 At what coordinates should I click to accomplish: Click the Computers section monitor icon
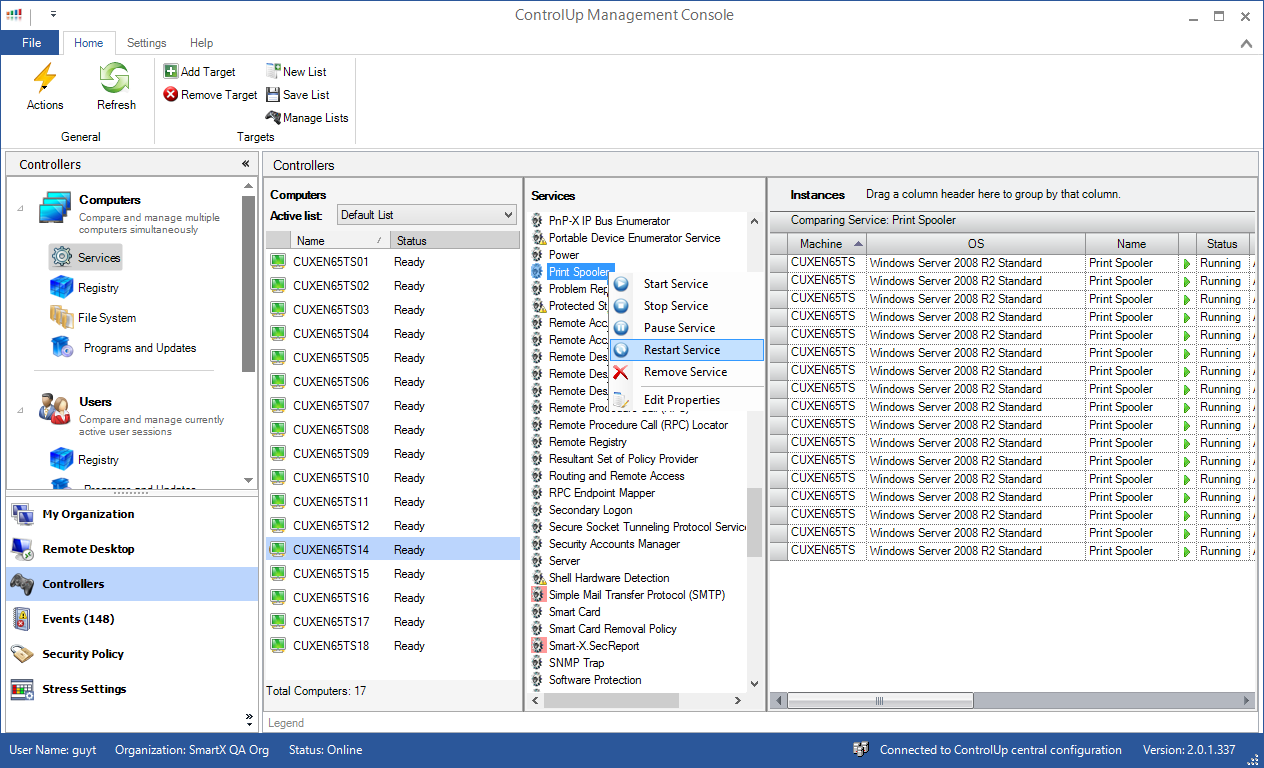(x=54, y=210)
